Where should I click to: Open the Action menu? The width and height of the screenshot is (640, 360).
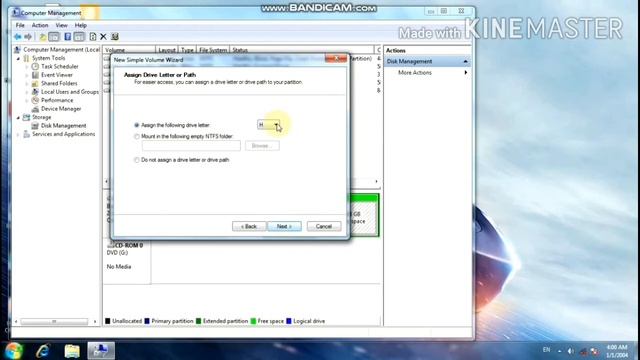point(40,25)
